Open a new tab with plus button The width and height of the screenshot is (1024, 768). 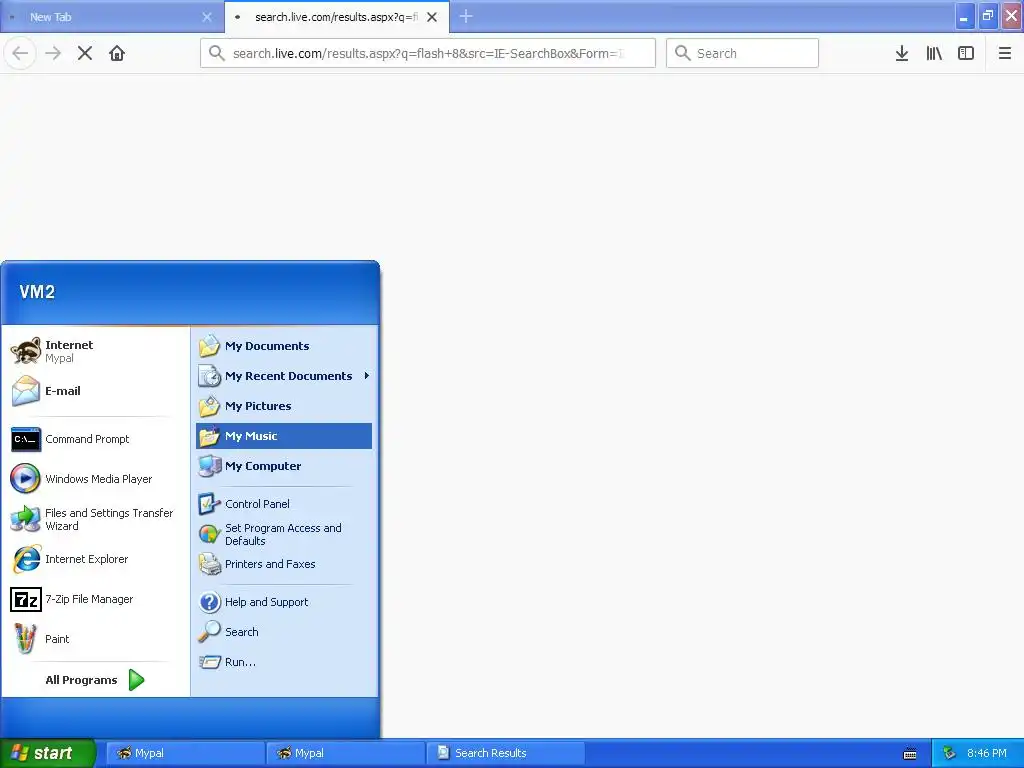pos(466,16)
